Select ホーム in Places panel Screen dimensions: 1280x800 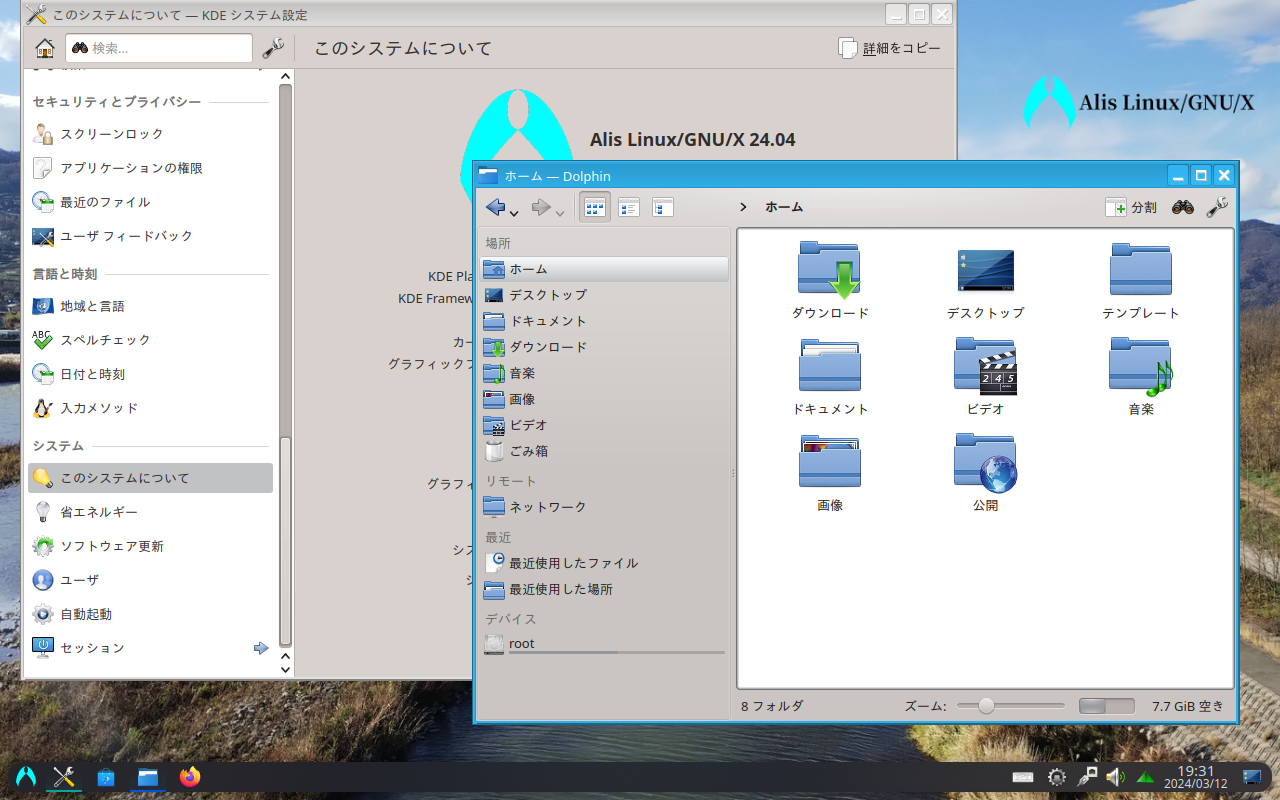click(604, 269)
